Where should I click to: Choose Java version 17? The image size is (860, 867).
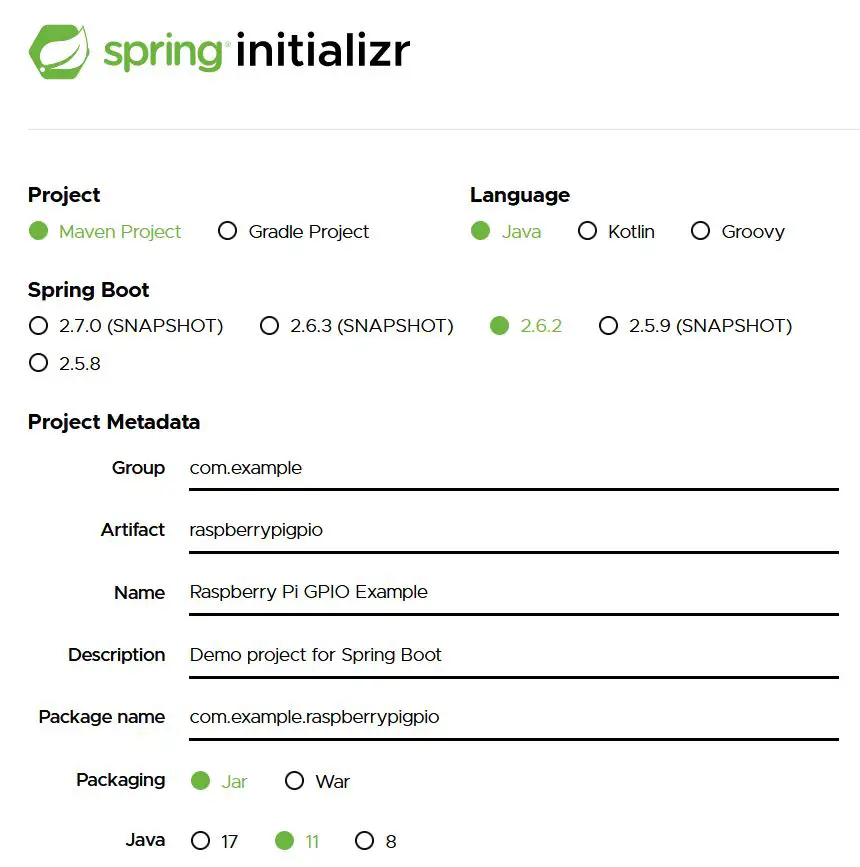tap(200, 841)
